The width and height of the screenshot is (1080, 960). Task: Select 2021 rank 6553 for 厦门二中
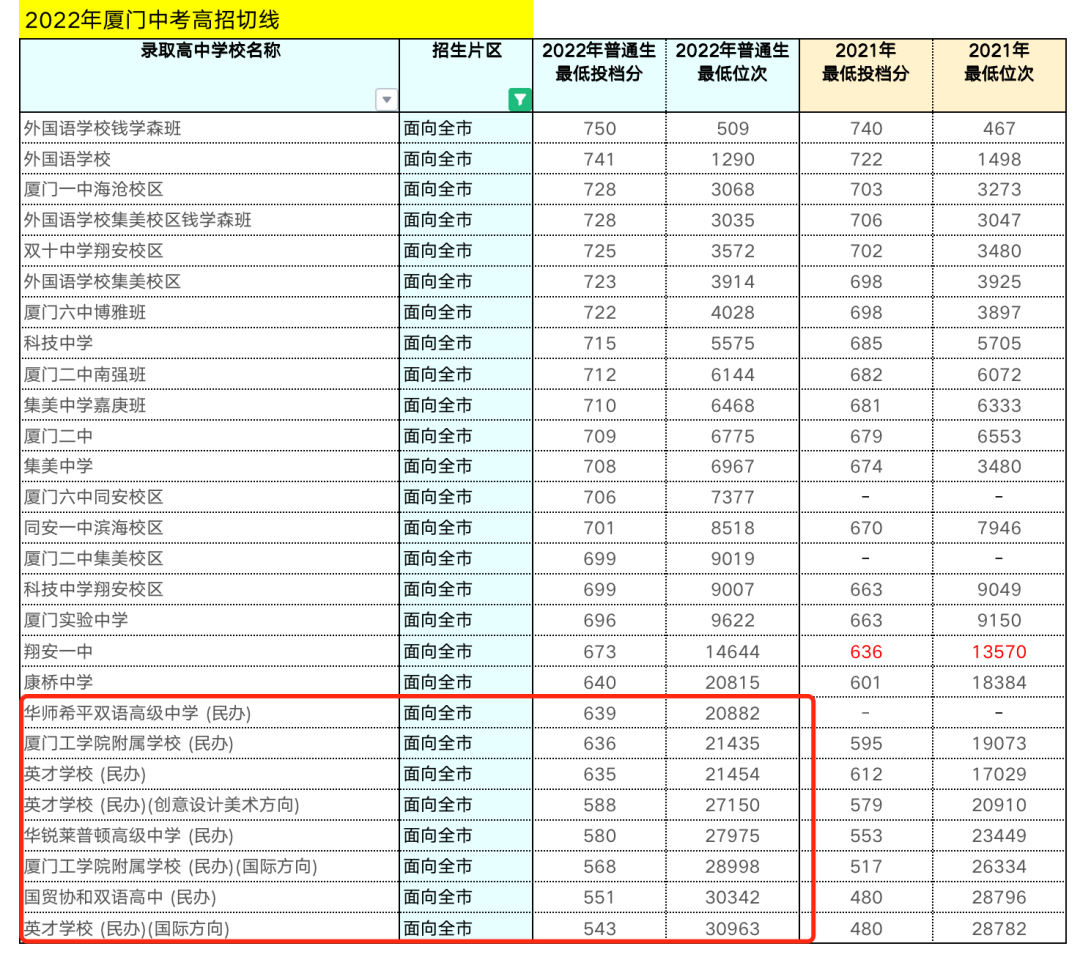point(999,436)
